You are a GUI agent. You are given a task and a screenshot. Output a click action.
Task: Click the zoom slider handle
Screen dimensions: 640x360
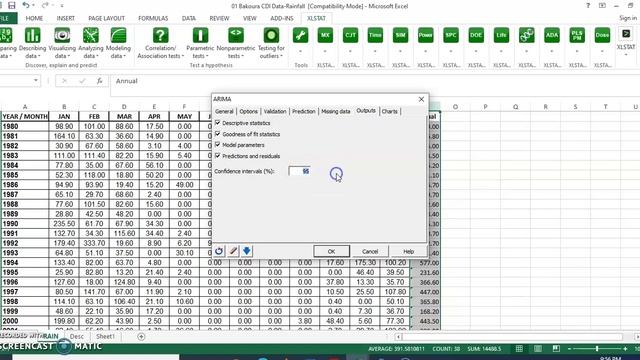[597, 349]
